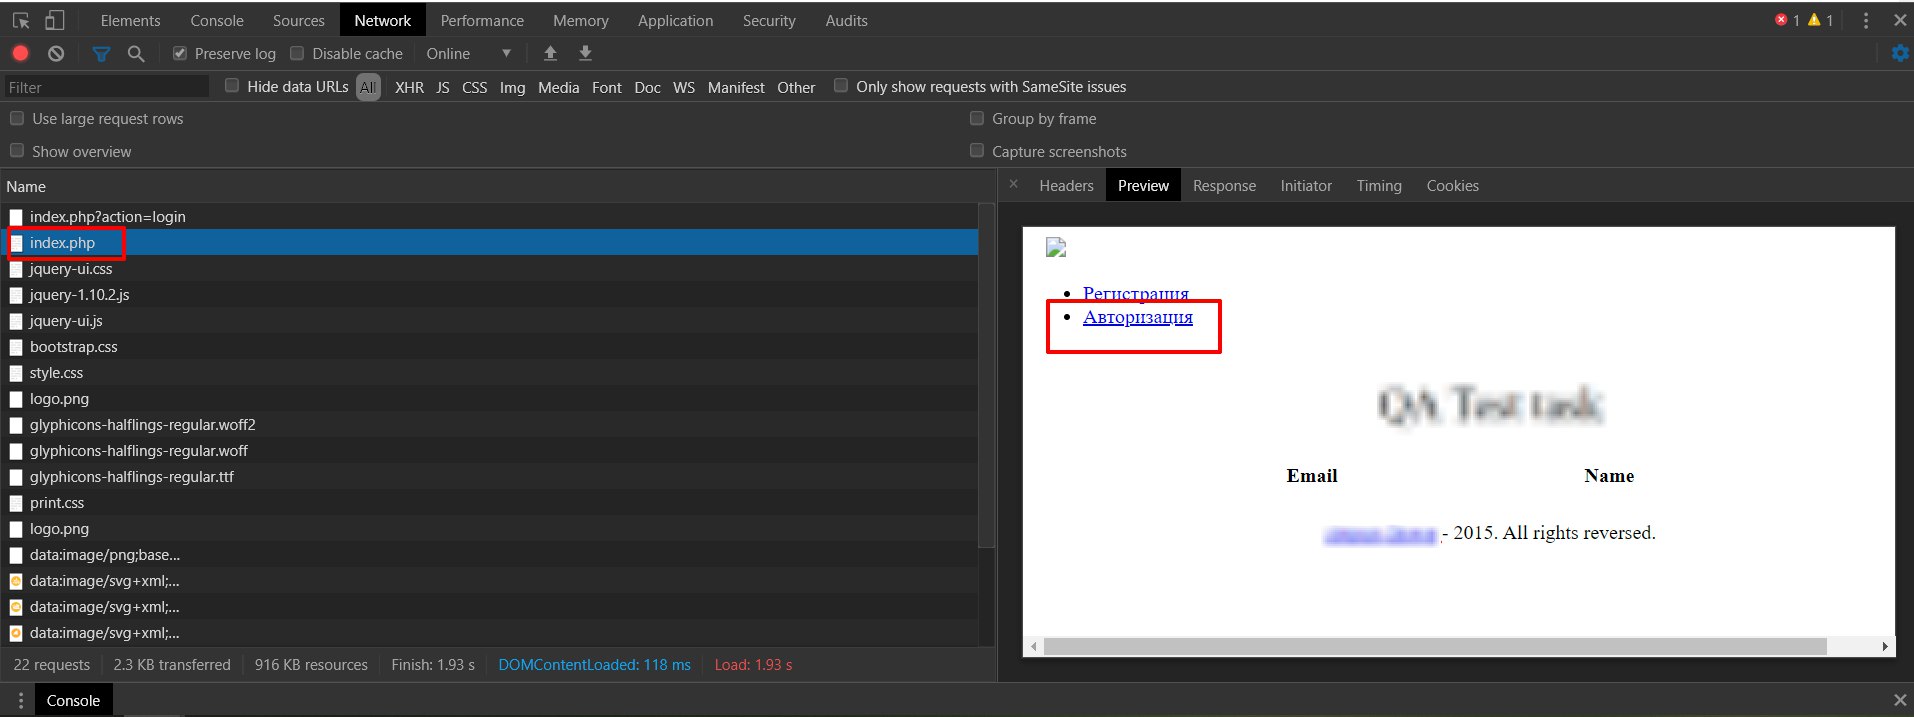Image resolution: width=1914 pixels, height=717 pixels.
Task: Check Group by frame
Action: click(977, 118)
